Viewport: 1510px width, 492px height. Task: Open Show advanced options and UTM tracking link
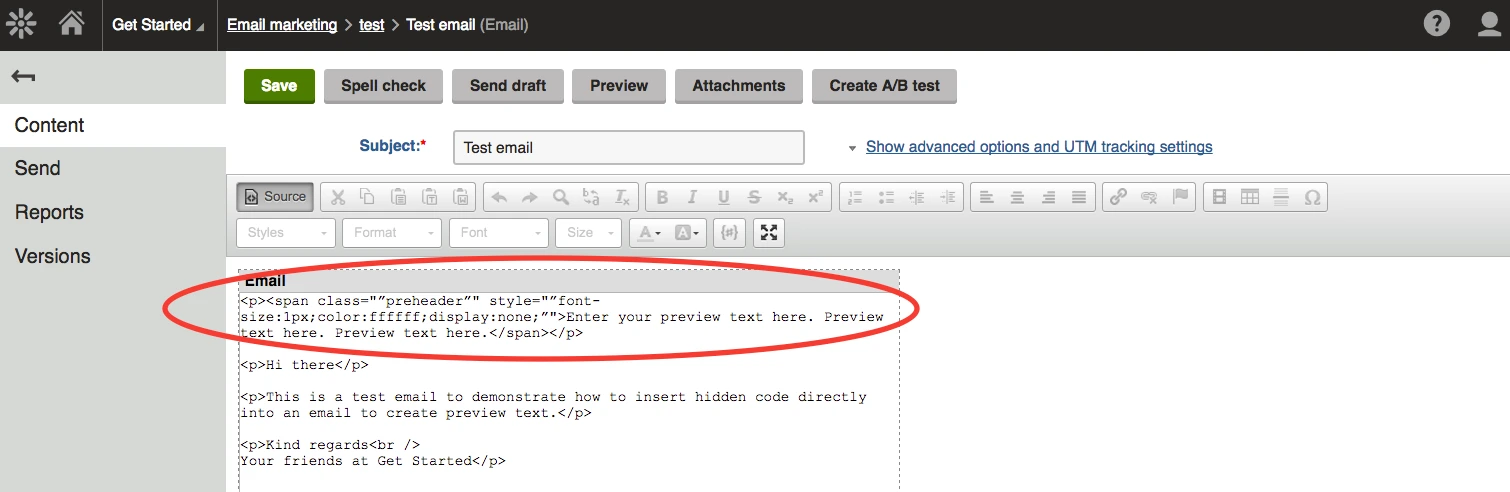pos(1039,147)
